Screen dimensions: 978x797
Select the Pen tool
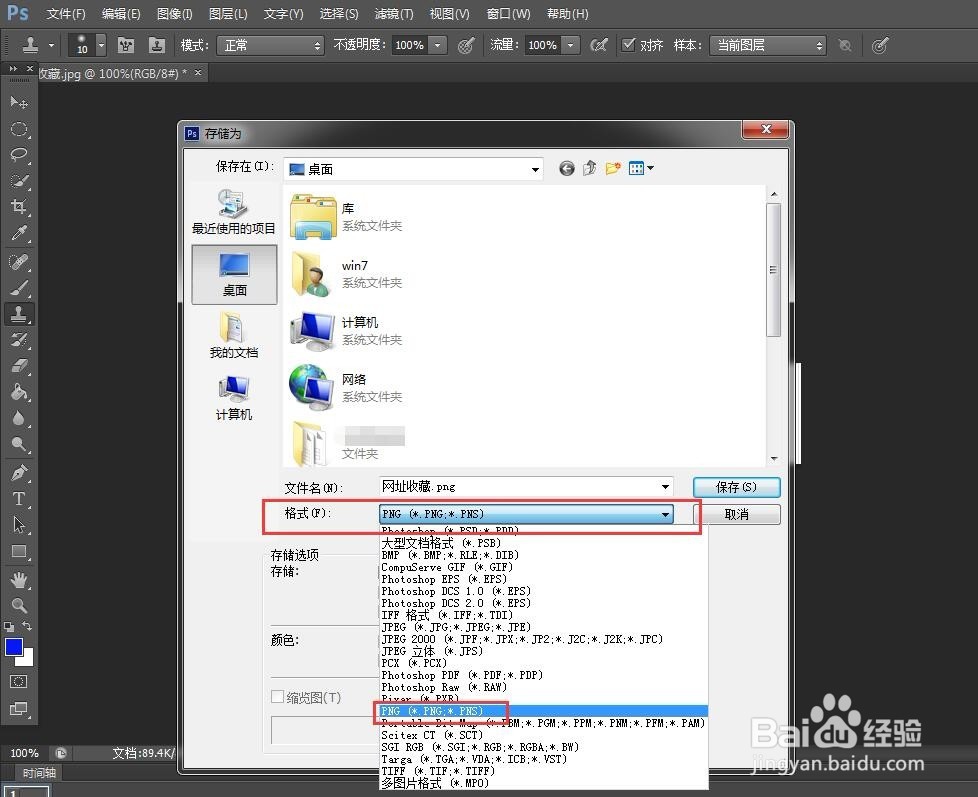(x=19, y=473)
